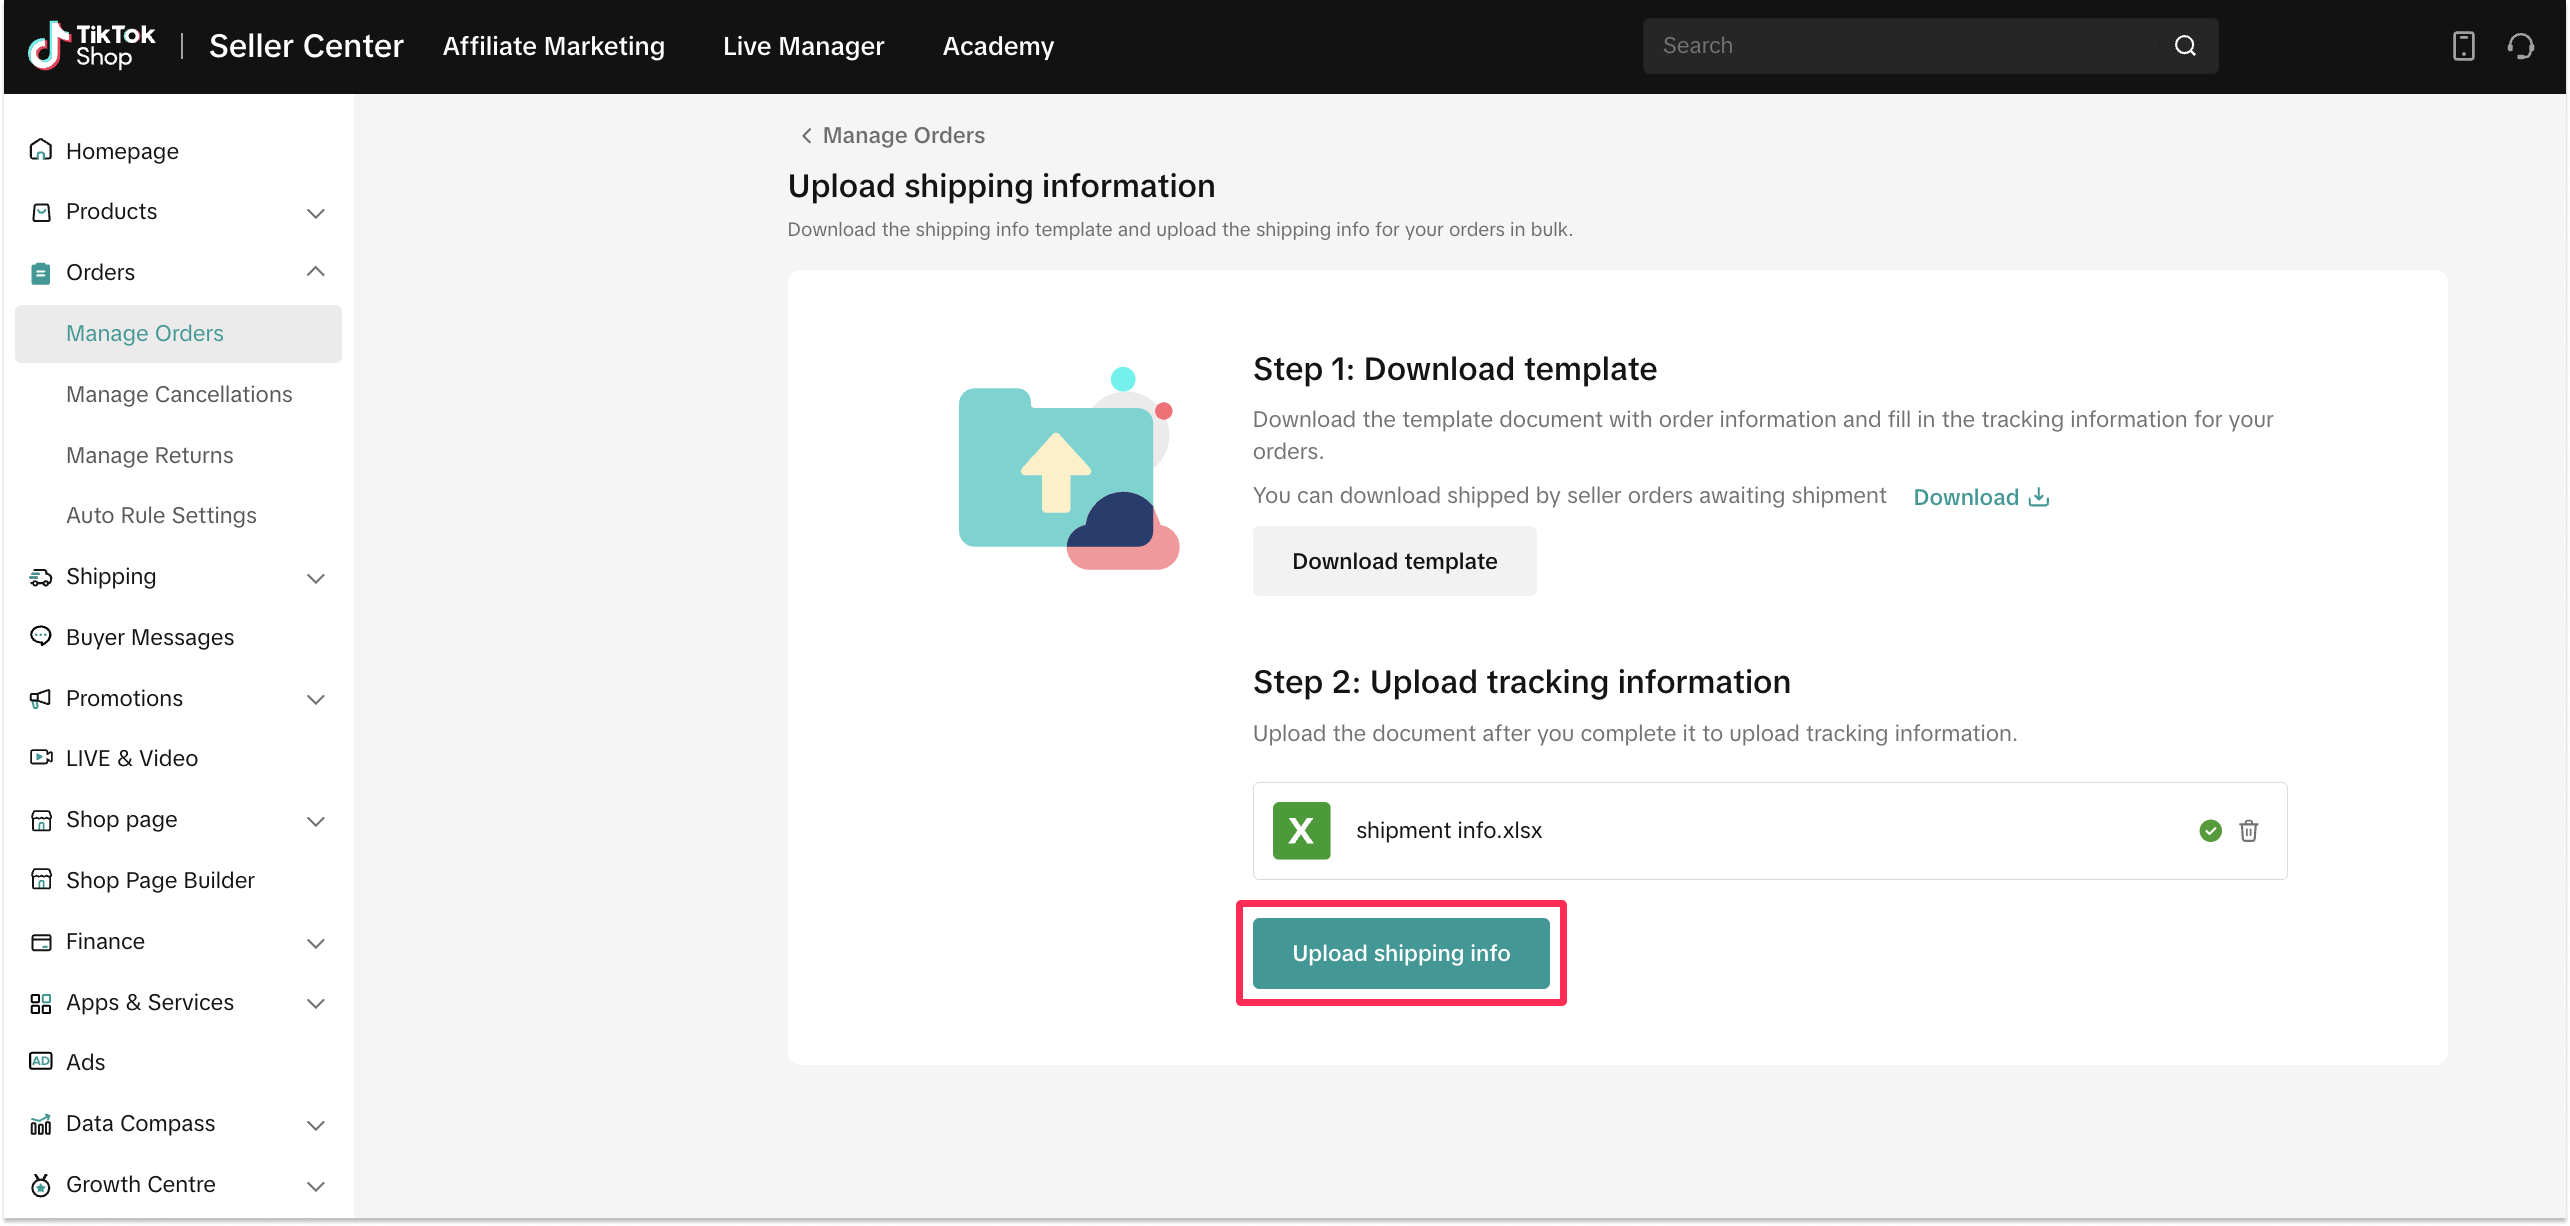Expand the Shipping section chevron

(x=316, y=578)
